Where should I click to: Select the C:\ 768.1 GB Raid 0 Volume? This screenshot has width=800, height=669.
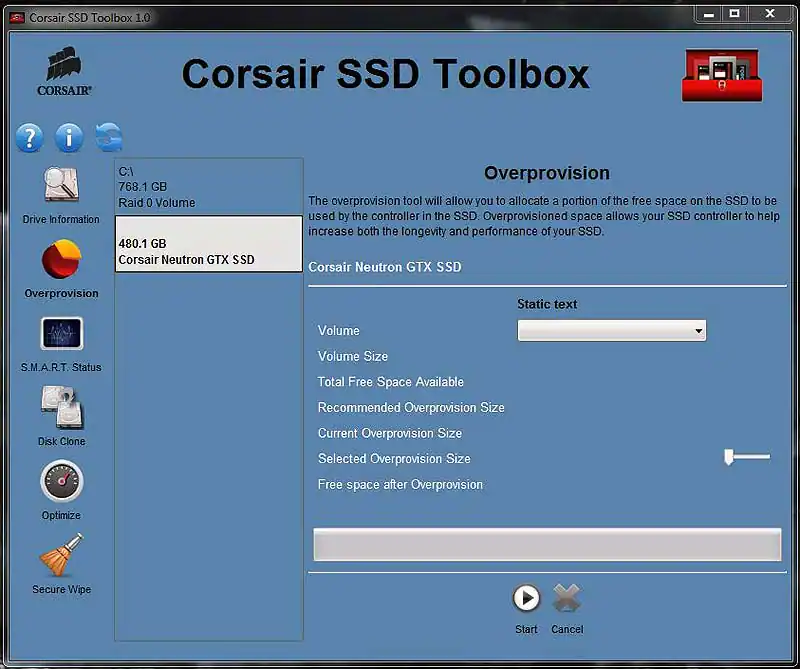click(209, 187)
